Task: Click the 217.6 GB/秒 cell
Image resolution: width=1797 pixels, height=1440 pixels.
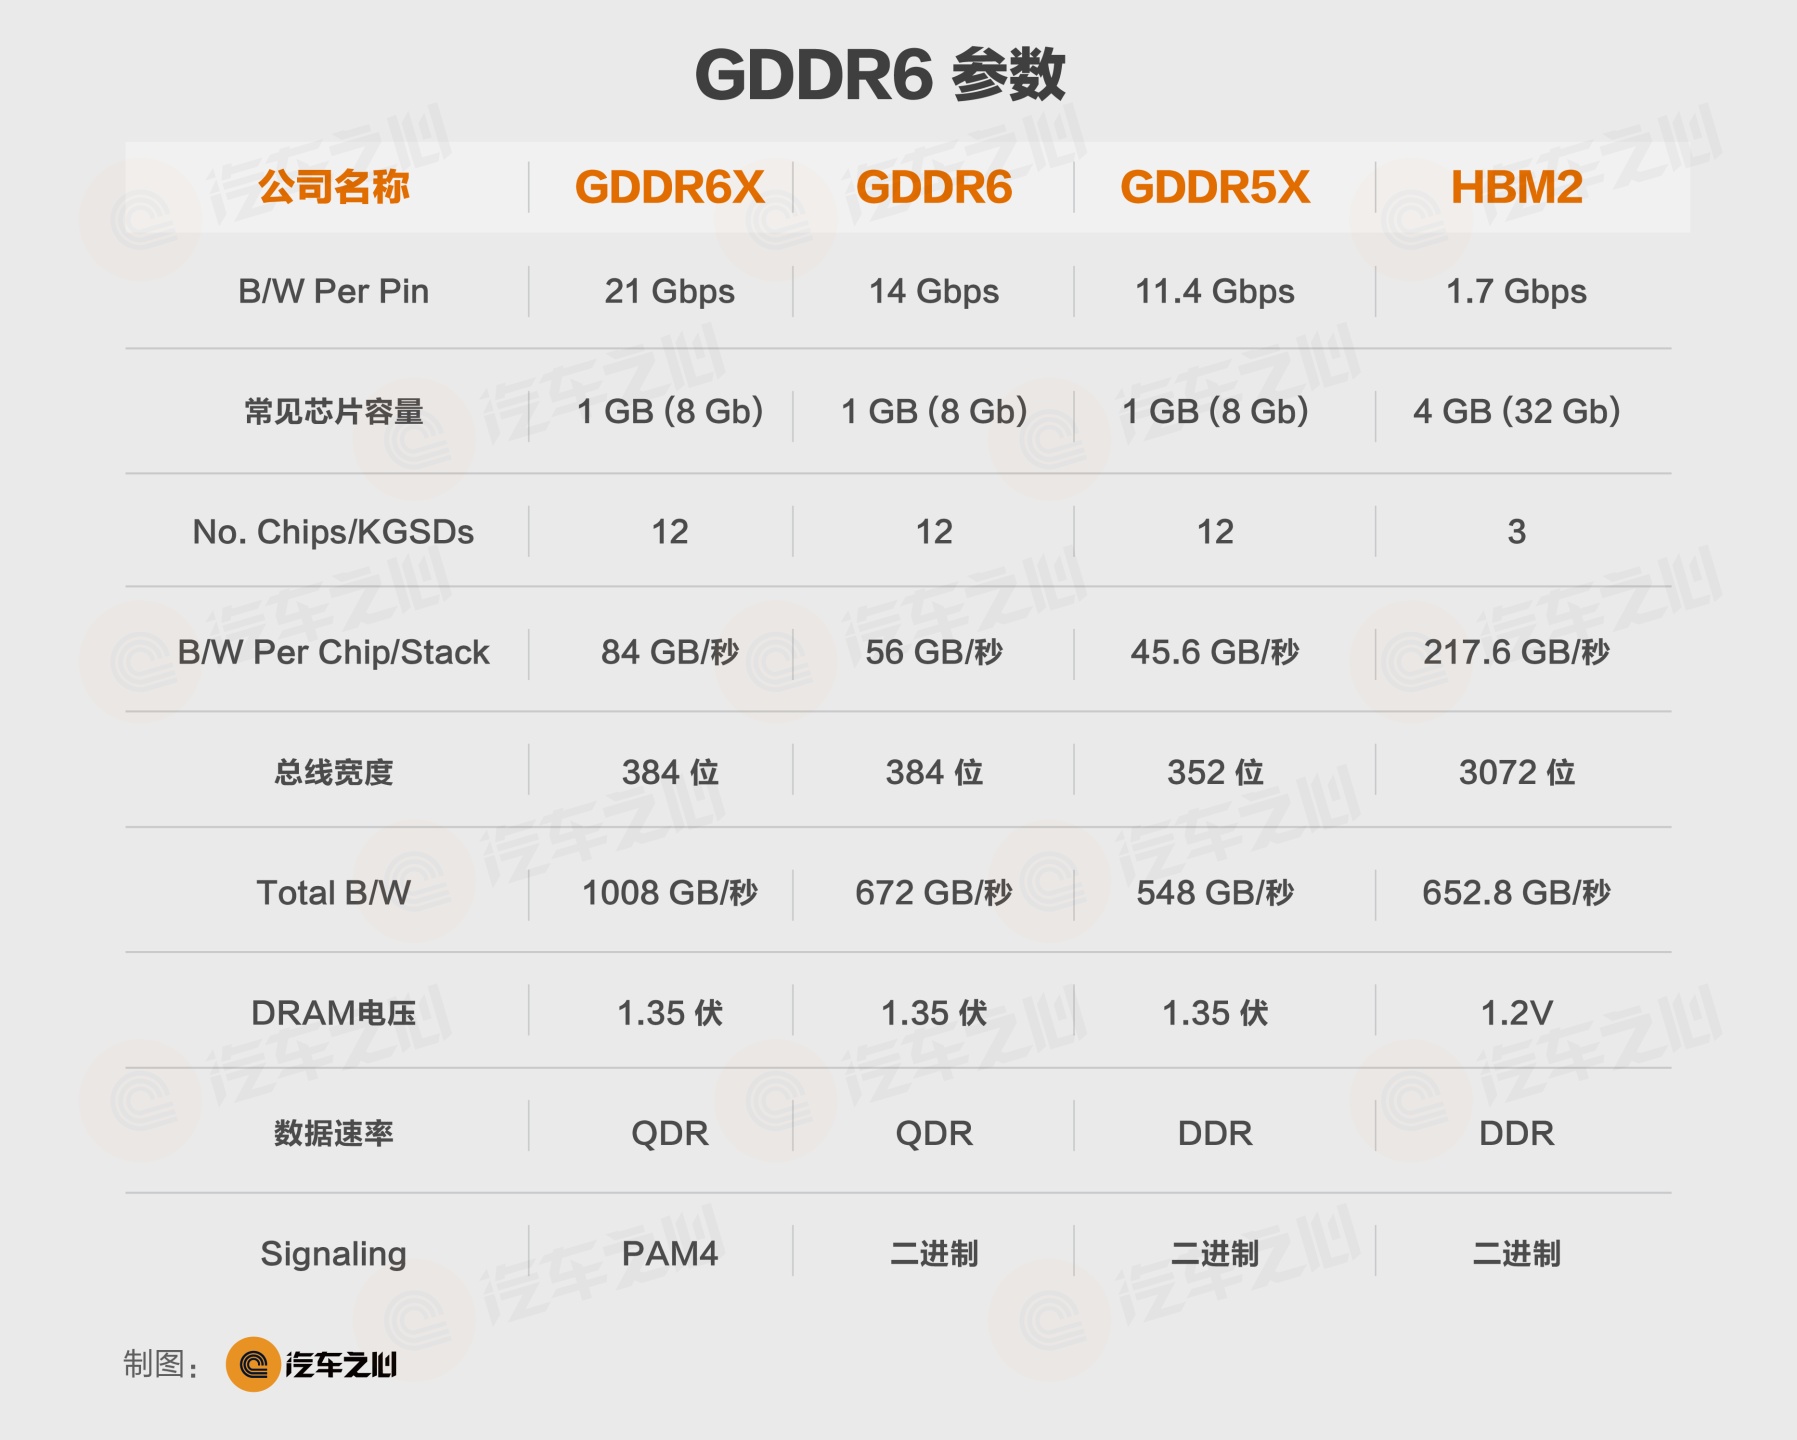Action: 1516,652
